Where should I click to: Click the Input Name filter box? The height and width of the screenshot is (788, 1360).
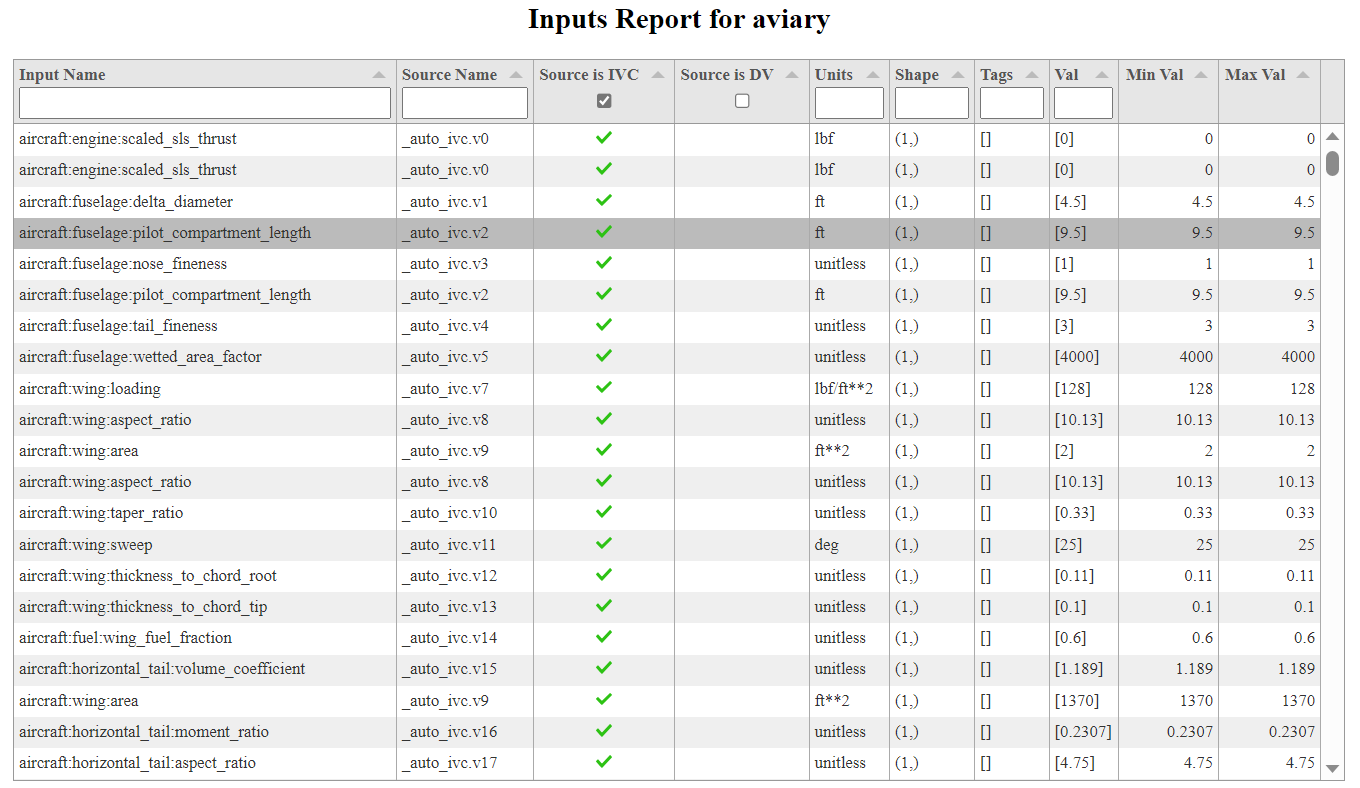204,102
